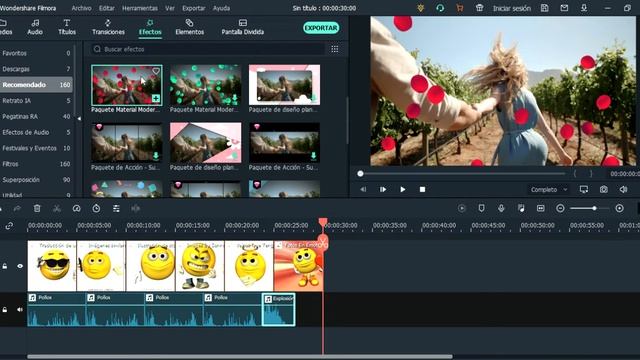The height and width of the screenshot is (360, 640).
Task: Record voiceover with the microphone icon
Action: click(x=501, y=208)
